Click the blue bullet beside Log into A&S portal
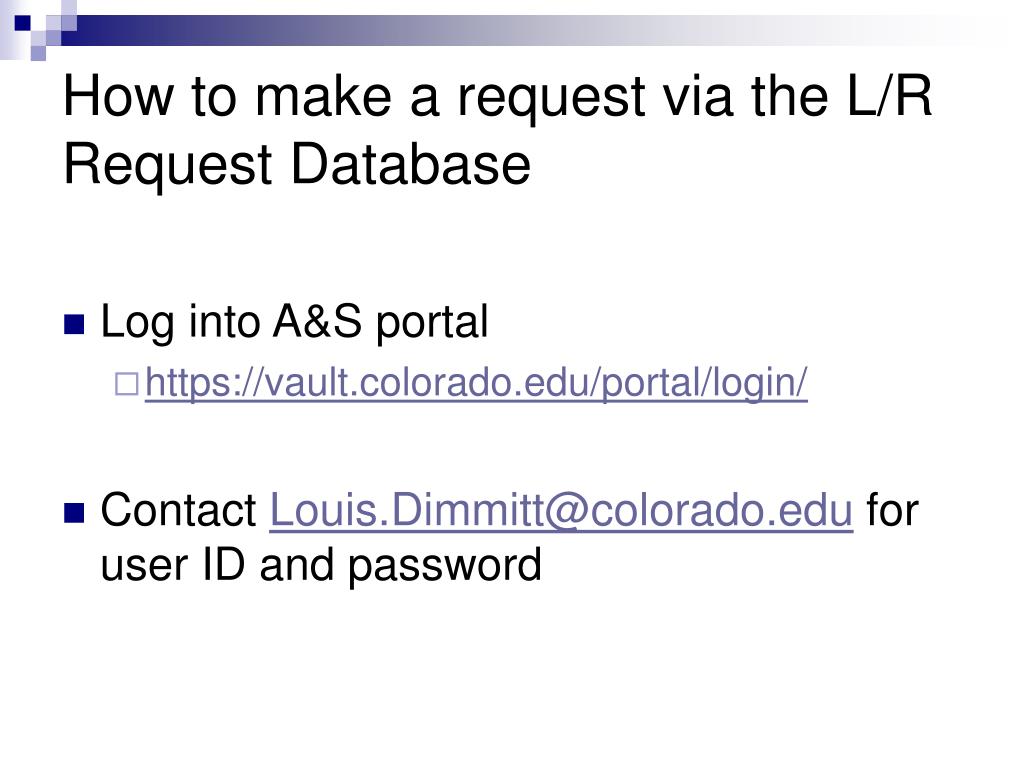 [74, 324]
